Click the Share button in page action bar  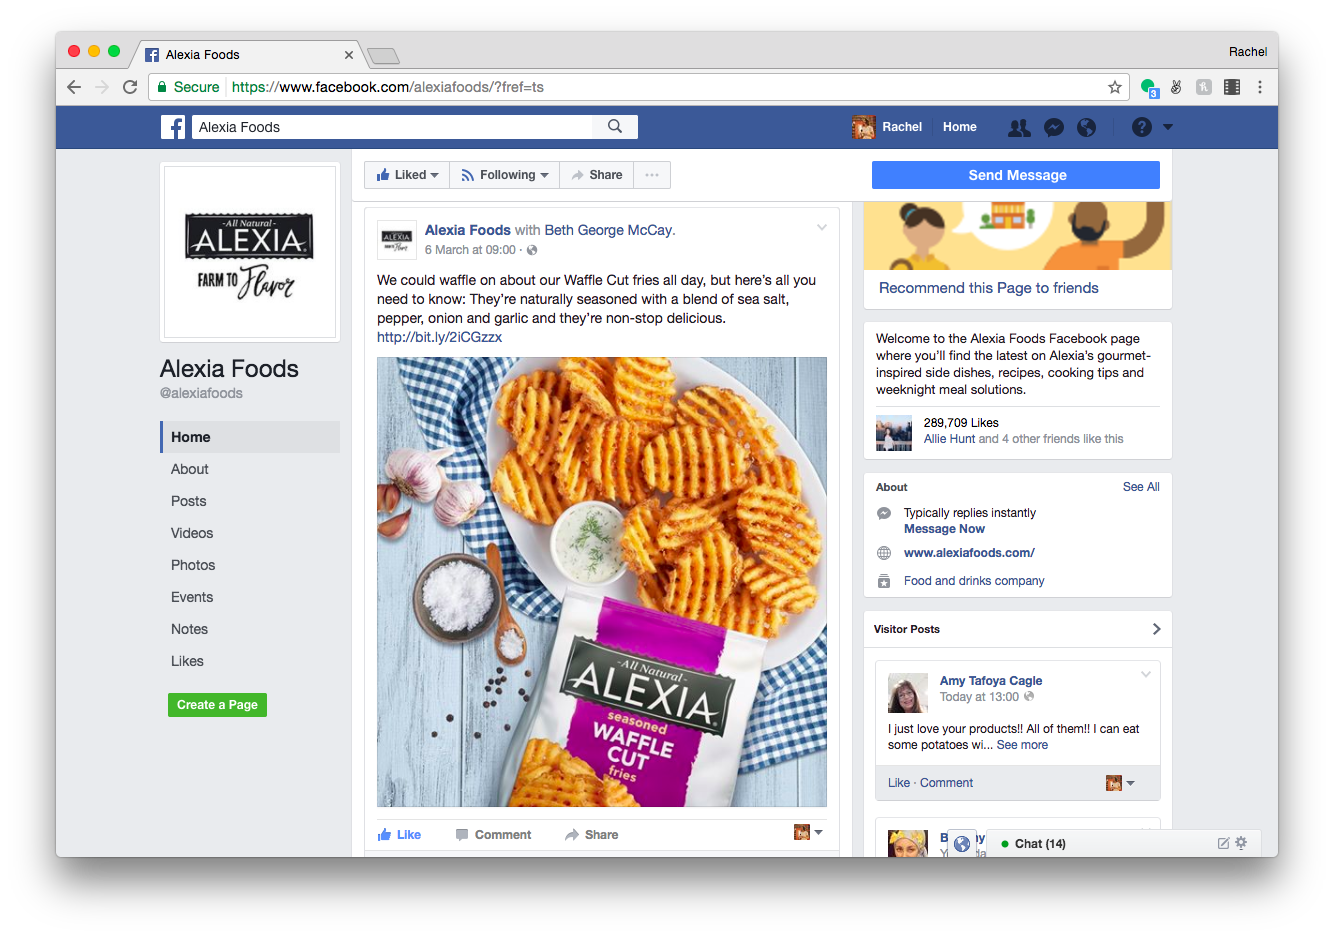click(x=597, y=175)
